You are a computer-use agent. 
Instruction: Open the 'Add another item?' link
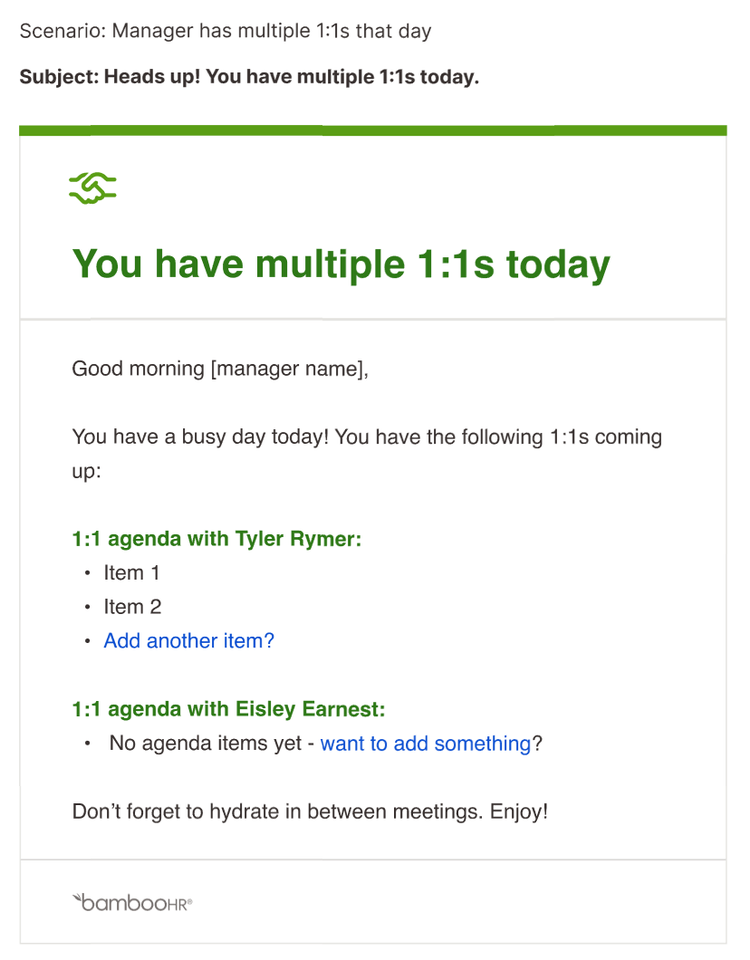coord(189,640)
